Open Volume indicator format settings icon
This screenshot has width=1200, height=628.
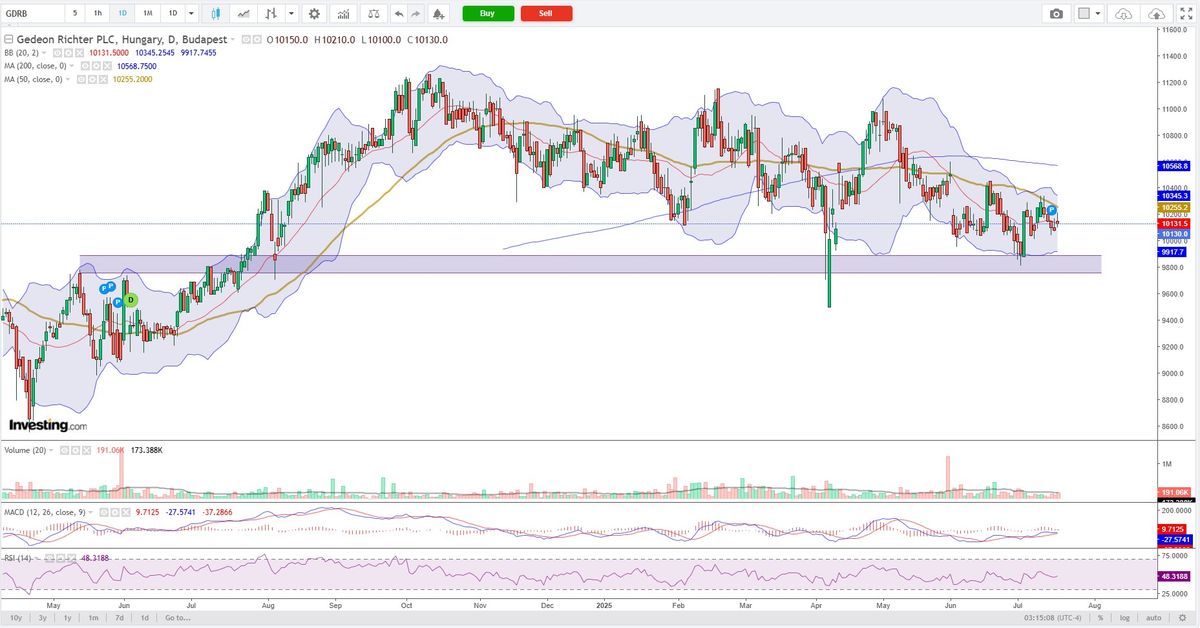[x=75, y=451]
